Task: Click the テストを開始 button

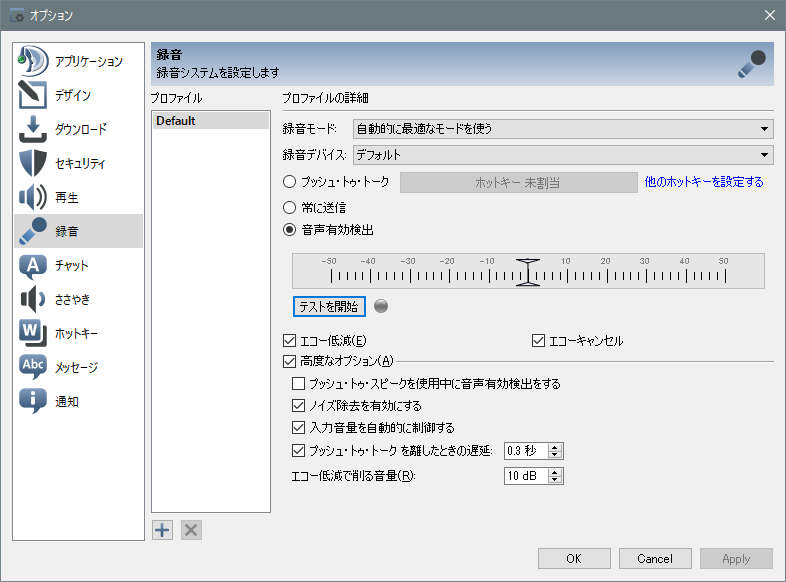Action: (x=329, y=306)
